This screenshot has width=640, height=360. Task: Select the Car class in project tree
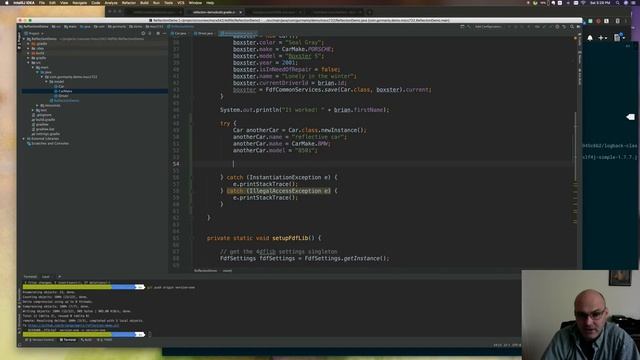[59, 86]
